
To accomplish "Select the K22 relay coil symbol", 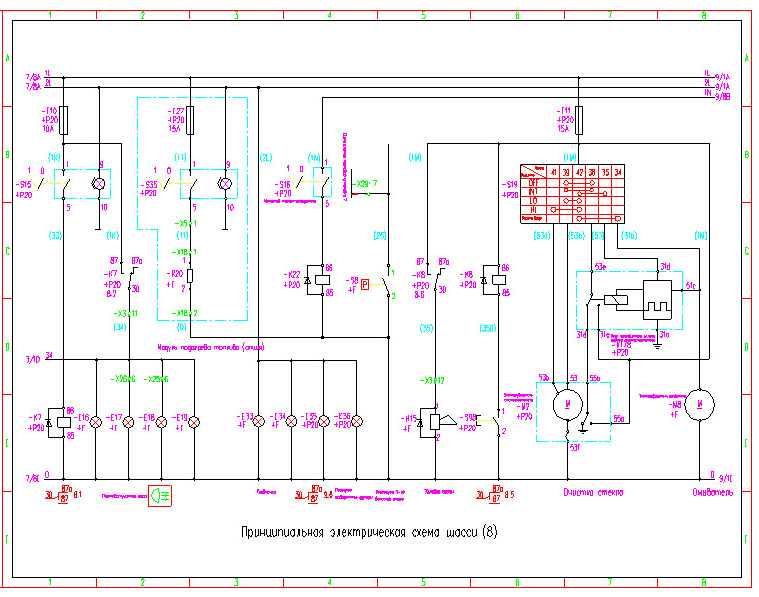I will coord(322,279).
